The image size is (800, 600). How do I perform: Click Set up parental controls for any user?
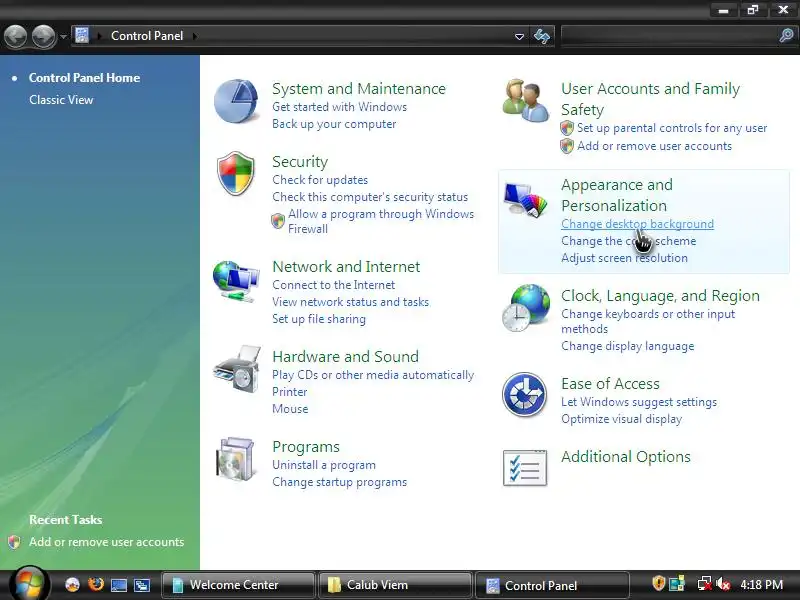672,128
